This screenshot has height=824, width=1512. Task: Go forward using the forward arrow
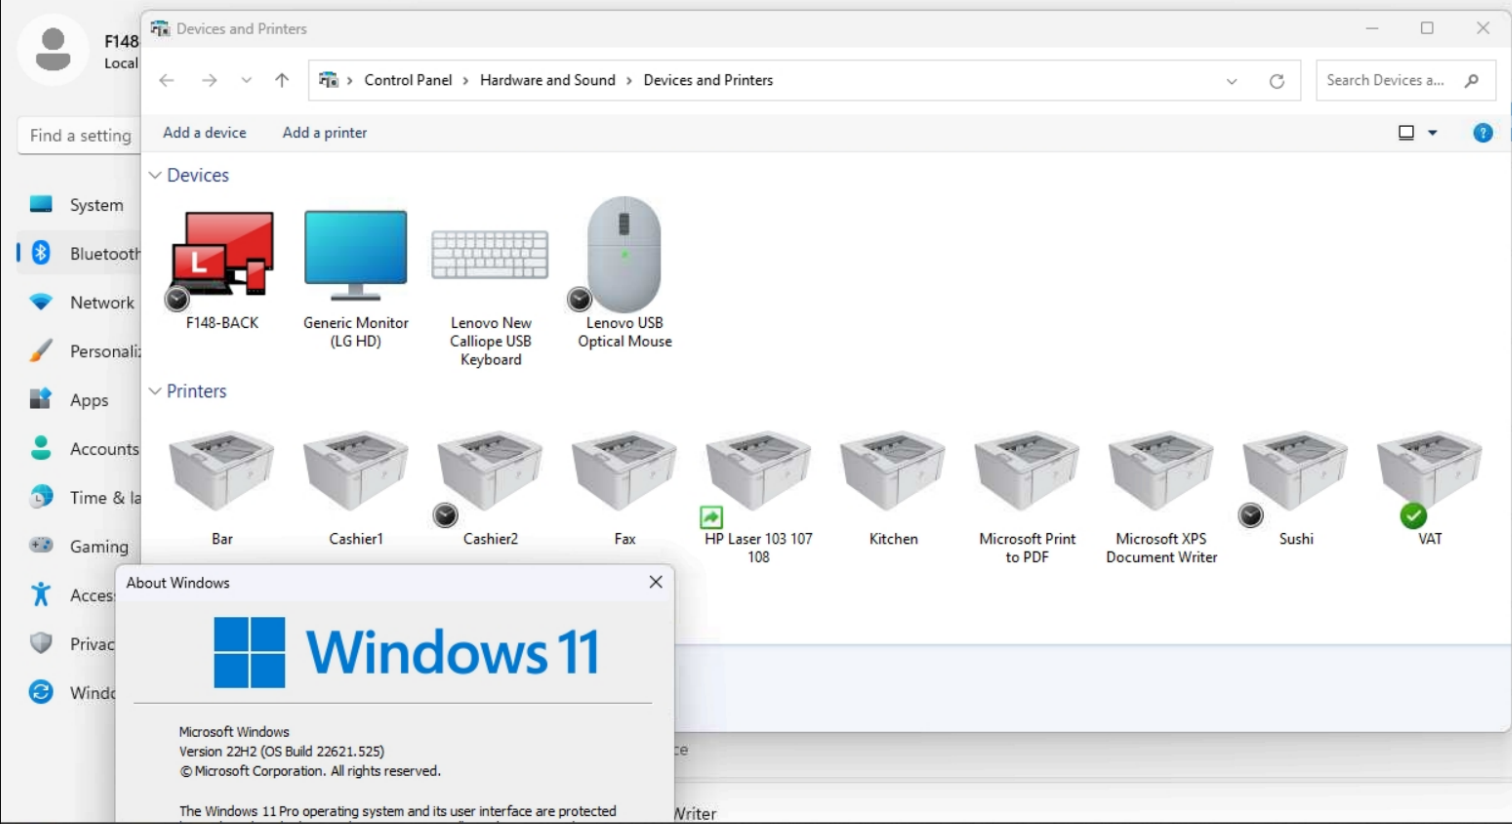pyautogui.click(x=209, y=80)
